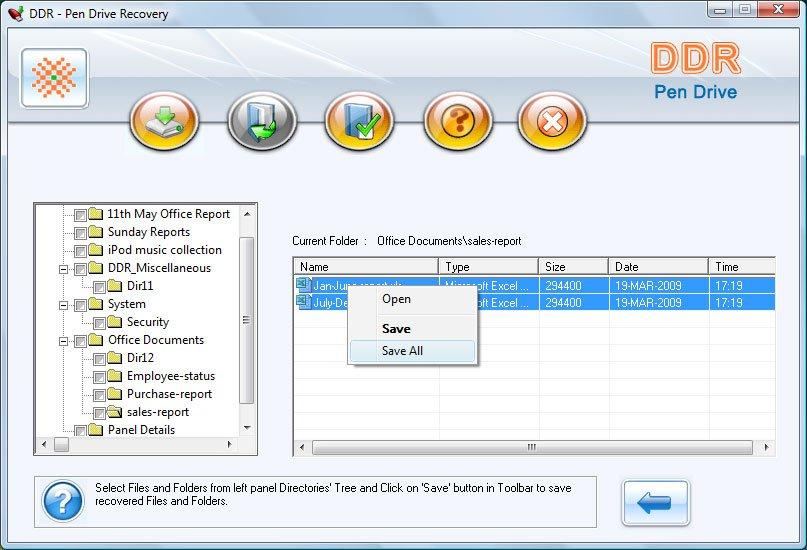
Task: Collapse the Office Documents tree node
Action: [x=63, y=341]
